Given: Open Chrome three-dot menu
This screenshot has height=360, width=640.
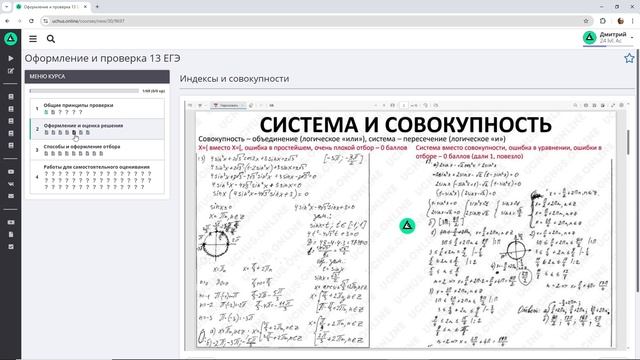Looking at the screenshot, I should (x=633, y=21).
